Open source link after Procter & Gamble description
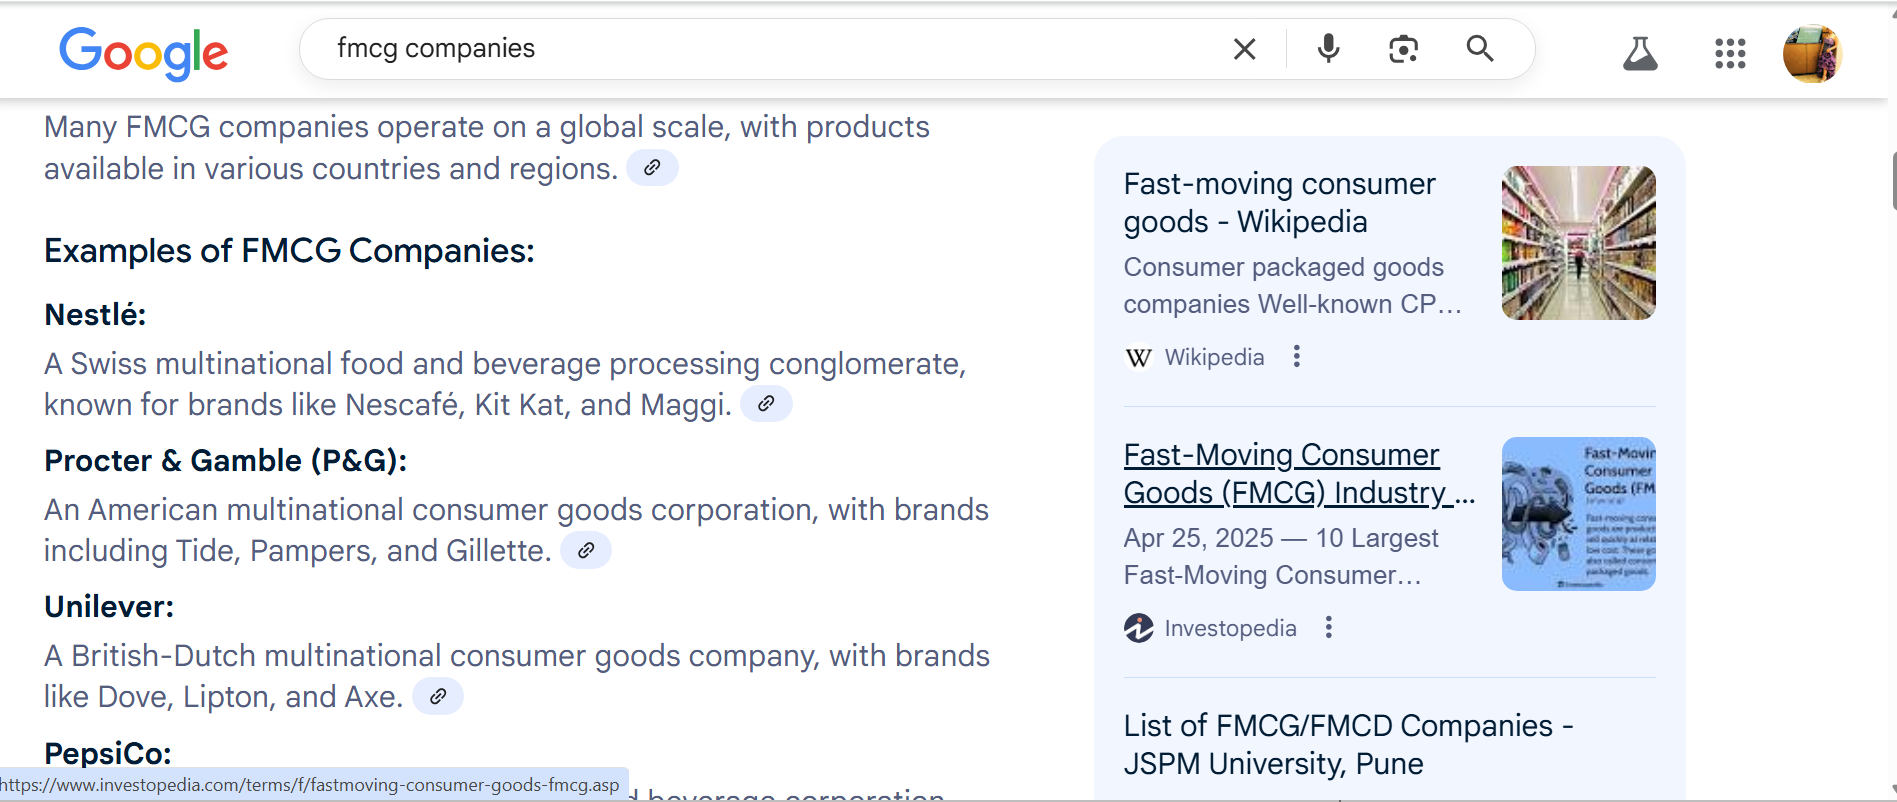 [x=586, y=550]
